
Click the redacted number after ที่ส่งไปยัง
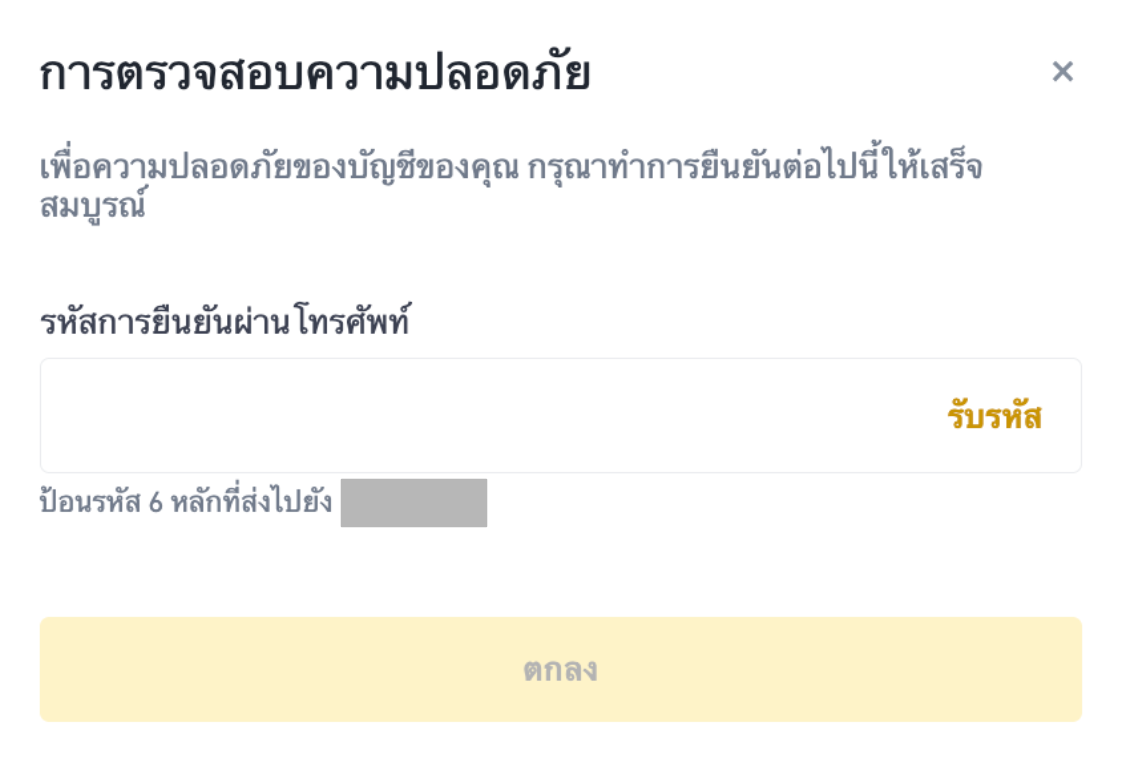tap(413, 503)
